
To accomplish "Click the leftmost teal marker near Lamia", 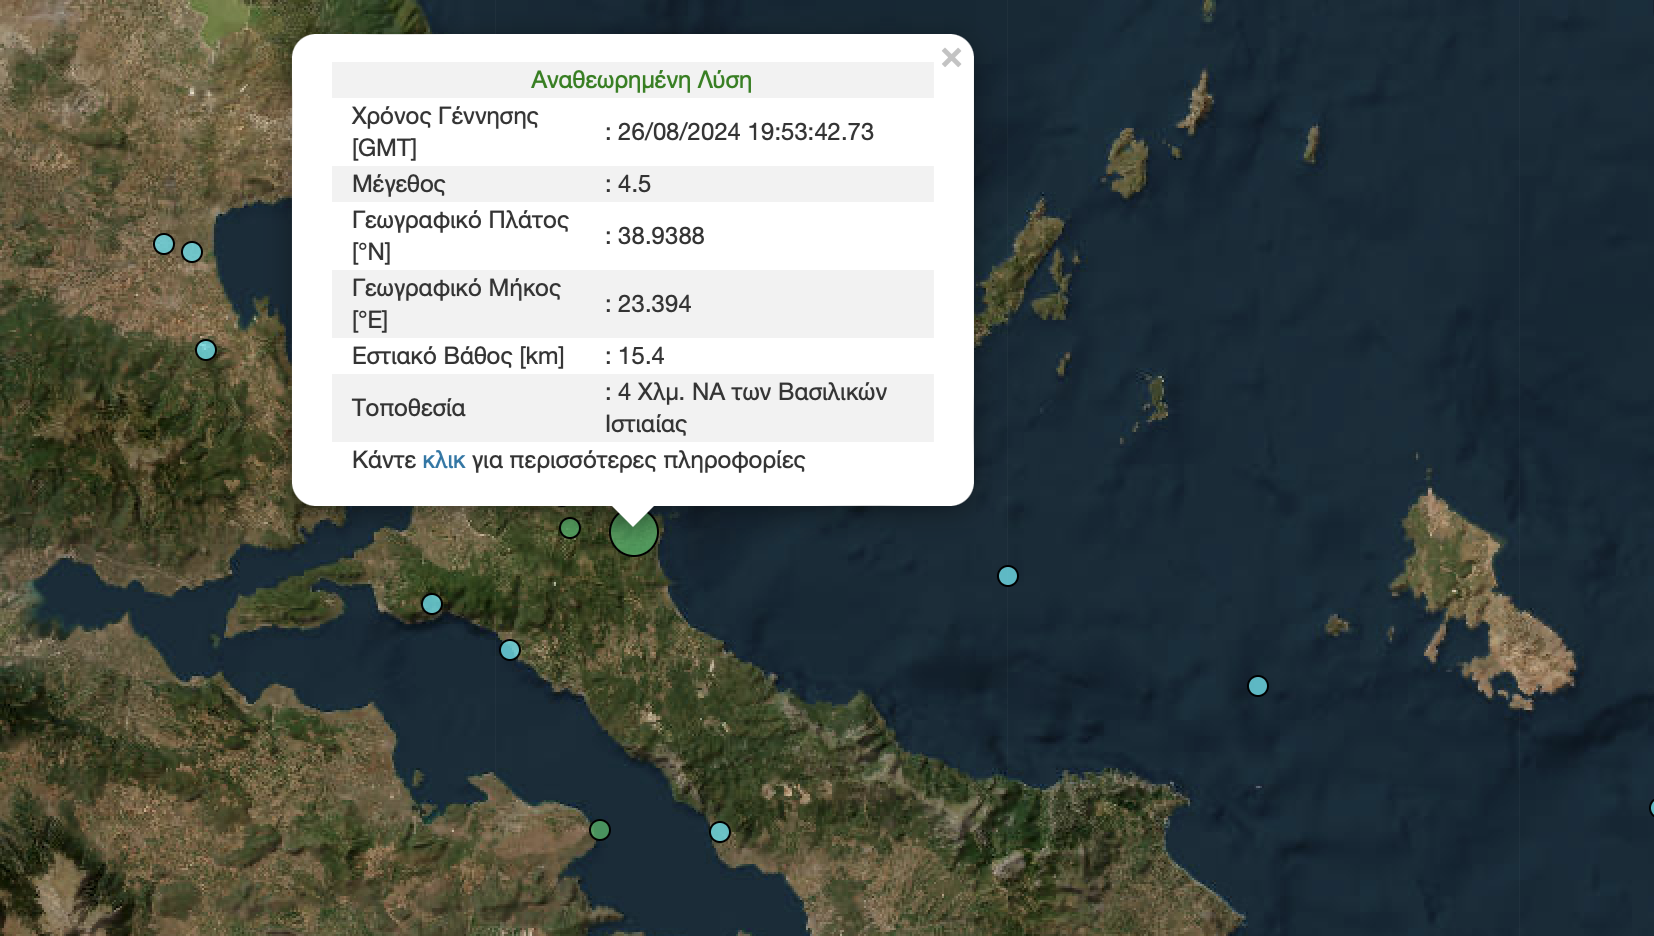I will coord(163,243).
